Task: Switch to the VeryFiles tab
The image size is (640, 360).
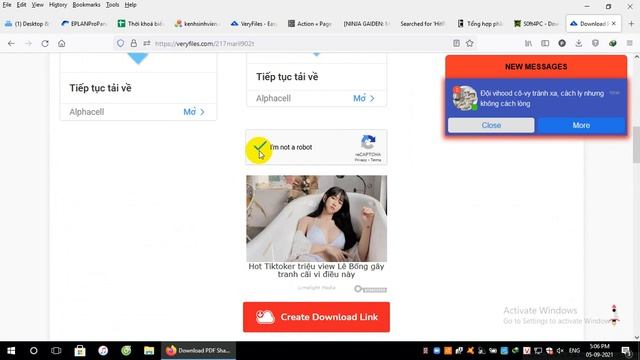Action: point(253,24)
